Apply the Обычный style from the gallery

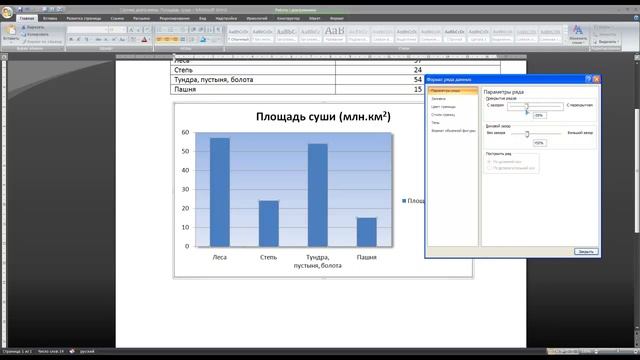coord(238,34)
